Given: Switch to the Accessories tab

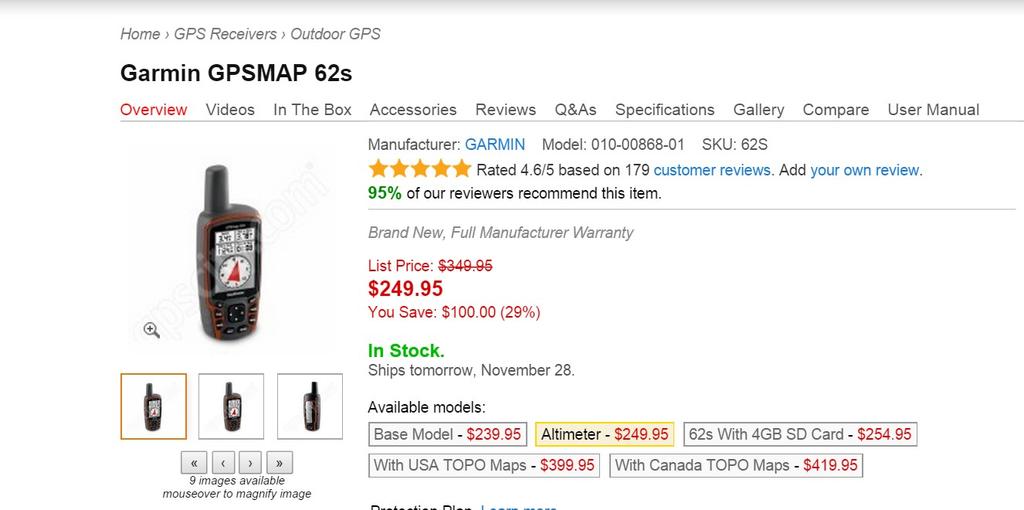Looking at the screenshot, I should [x=413, y=110].
